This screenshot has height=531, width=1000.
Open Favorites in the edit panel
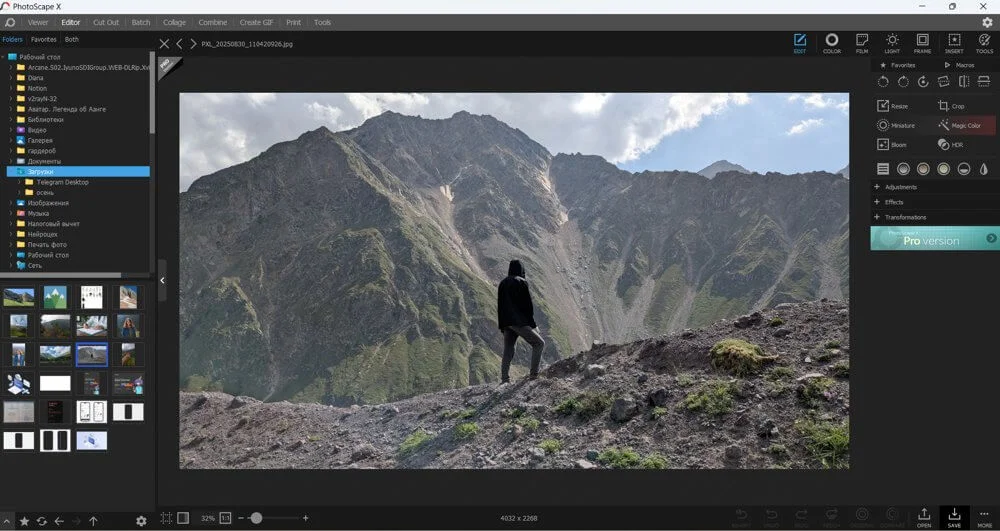coord(898,65)
